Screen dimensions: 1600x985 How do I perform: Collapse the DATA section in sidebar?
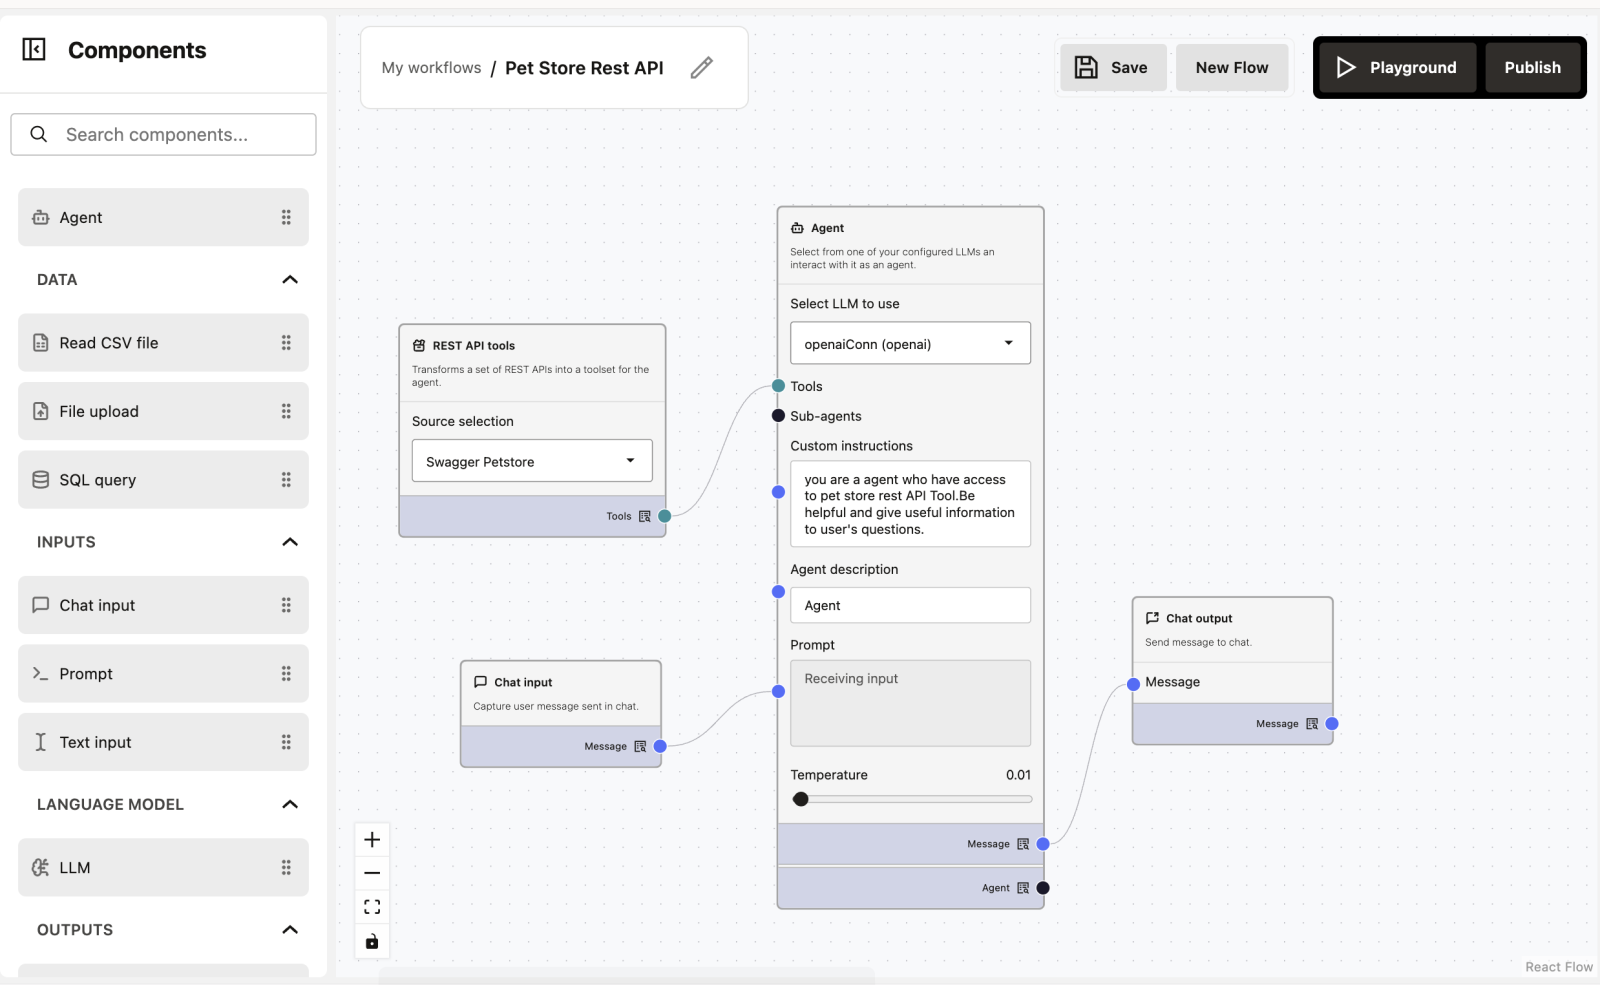click(290, 280)
